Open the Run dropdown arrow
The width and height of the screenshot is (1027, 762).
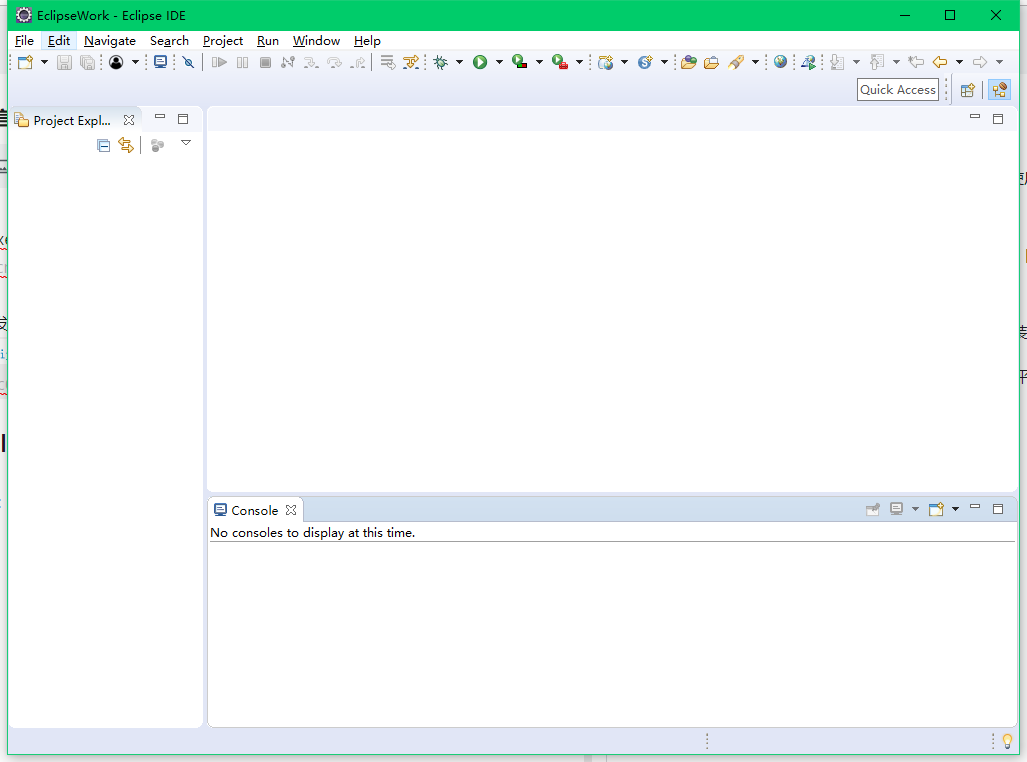[x=499, y=62]
